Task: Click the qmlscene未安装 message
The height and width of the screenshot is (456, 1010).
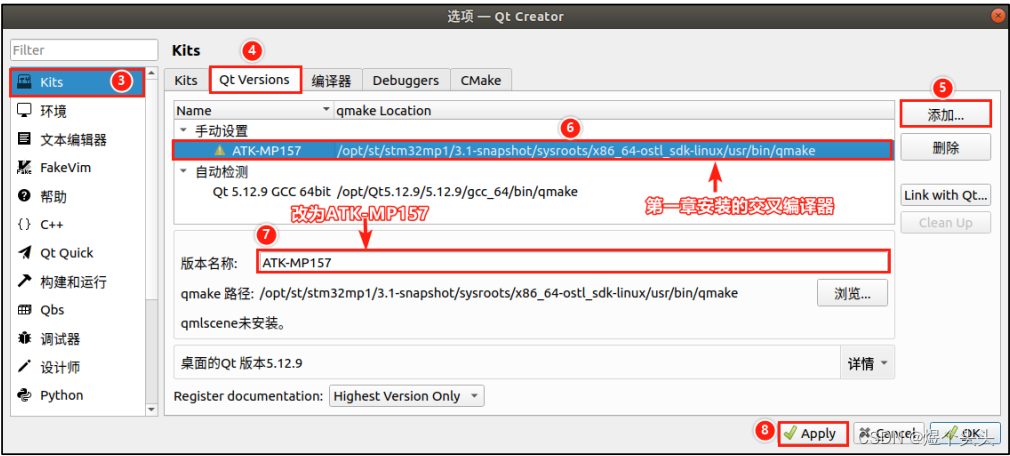Action: (234, 322)
